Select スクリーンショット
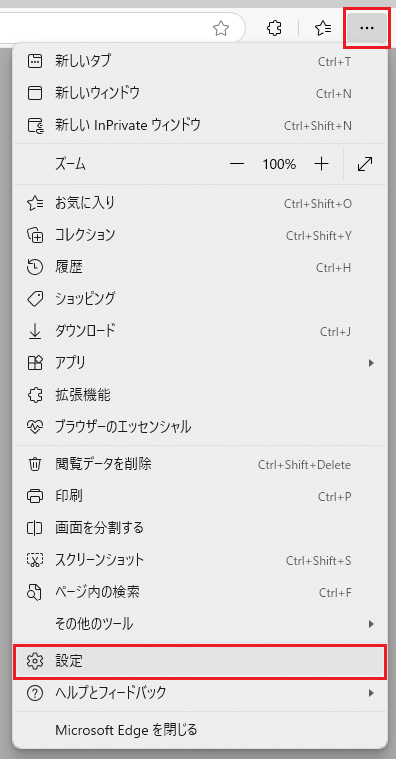The width and height of the screenshot is (396, 759). [x=200, y=560]
